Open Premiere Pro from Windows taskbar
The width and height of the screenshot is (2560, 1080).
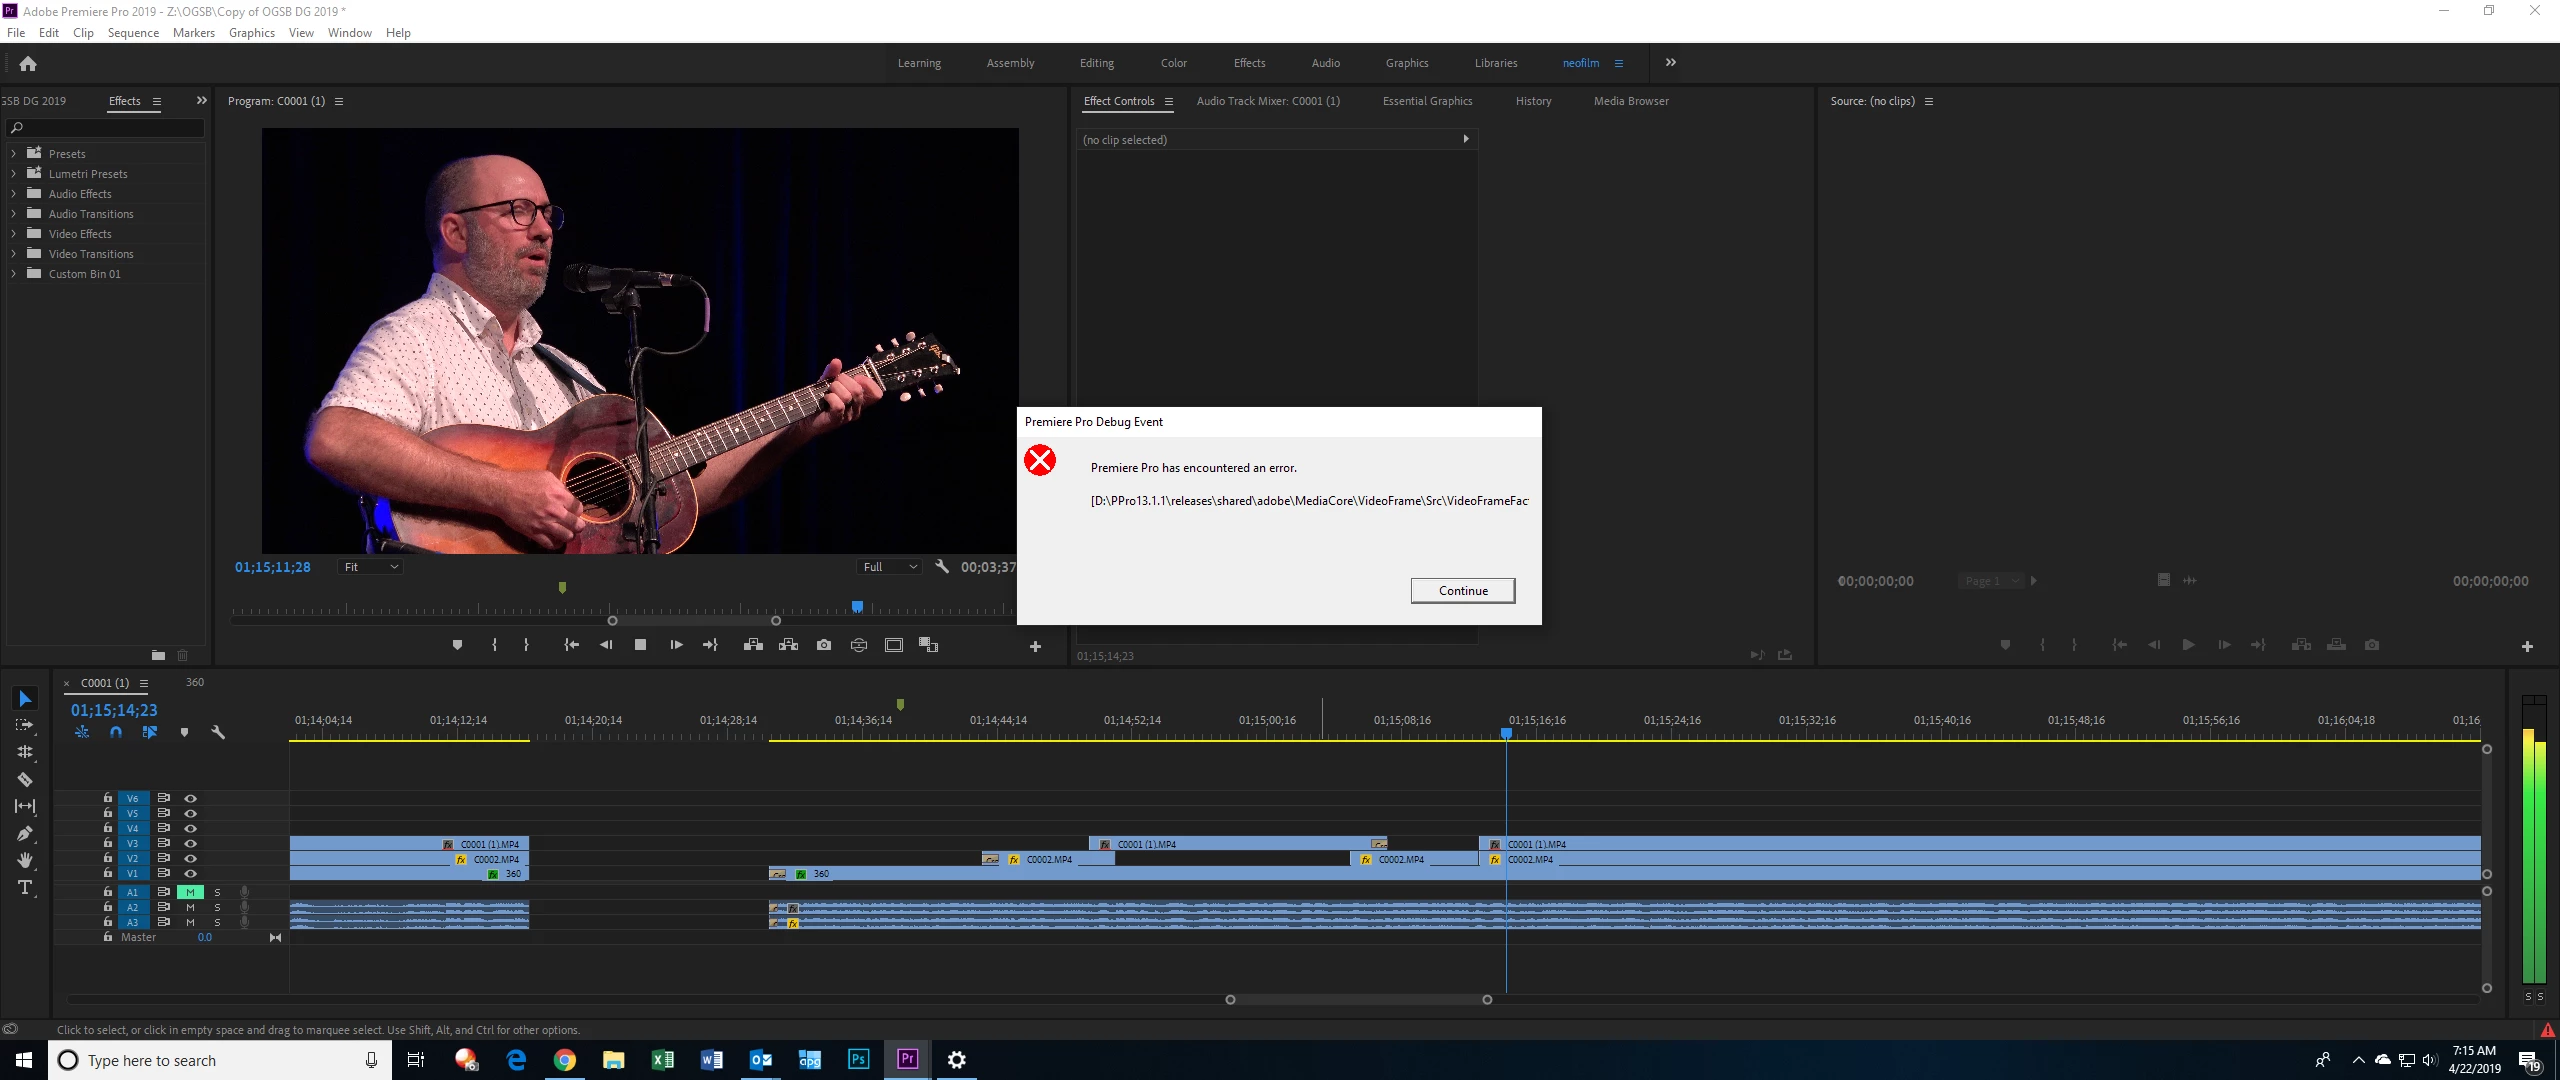point(907,1059)
